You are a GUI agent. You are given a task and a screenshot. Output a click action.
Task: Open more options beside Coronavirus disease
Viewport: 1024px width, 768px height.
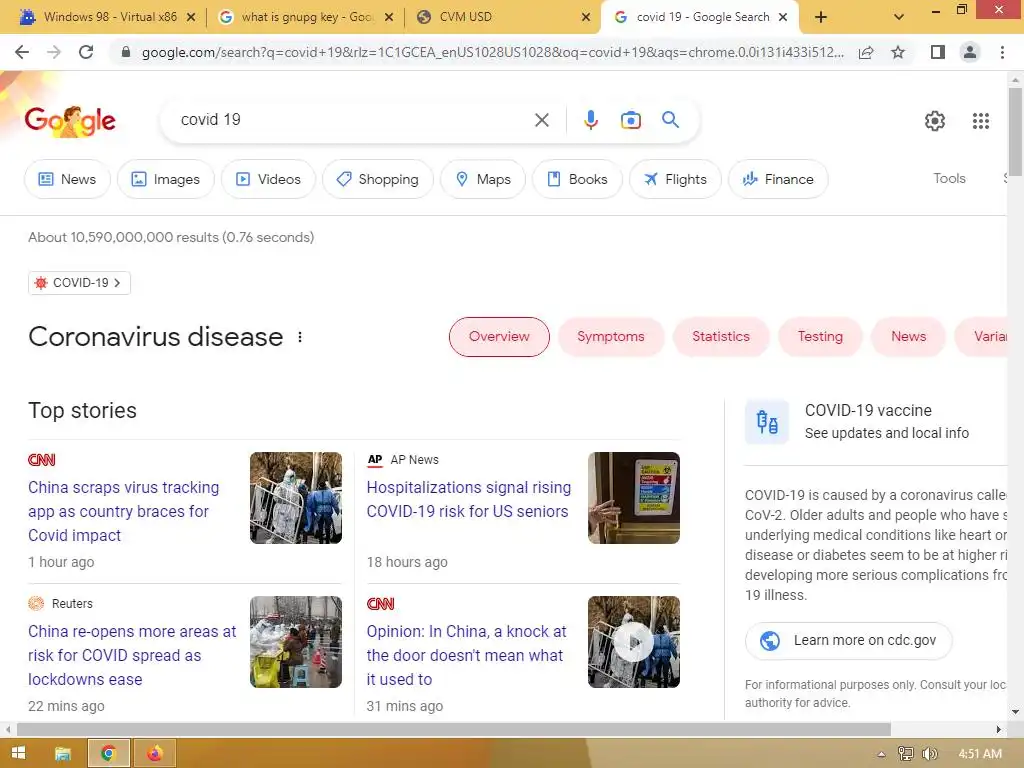click(300, 337)
